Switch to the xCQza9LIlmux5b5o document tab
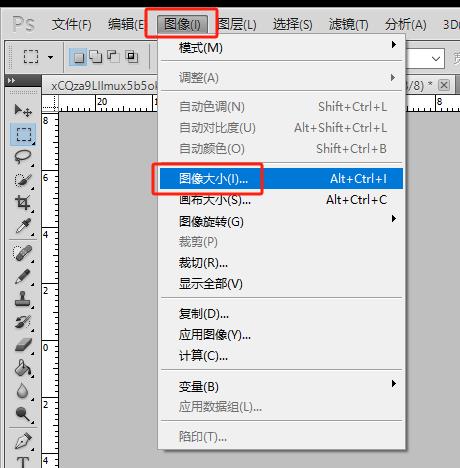The width and height of the screenshot is (460, 468). (103, 86)
